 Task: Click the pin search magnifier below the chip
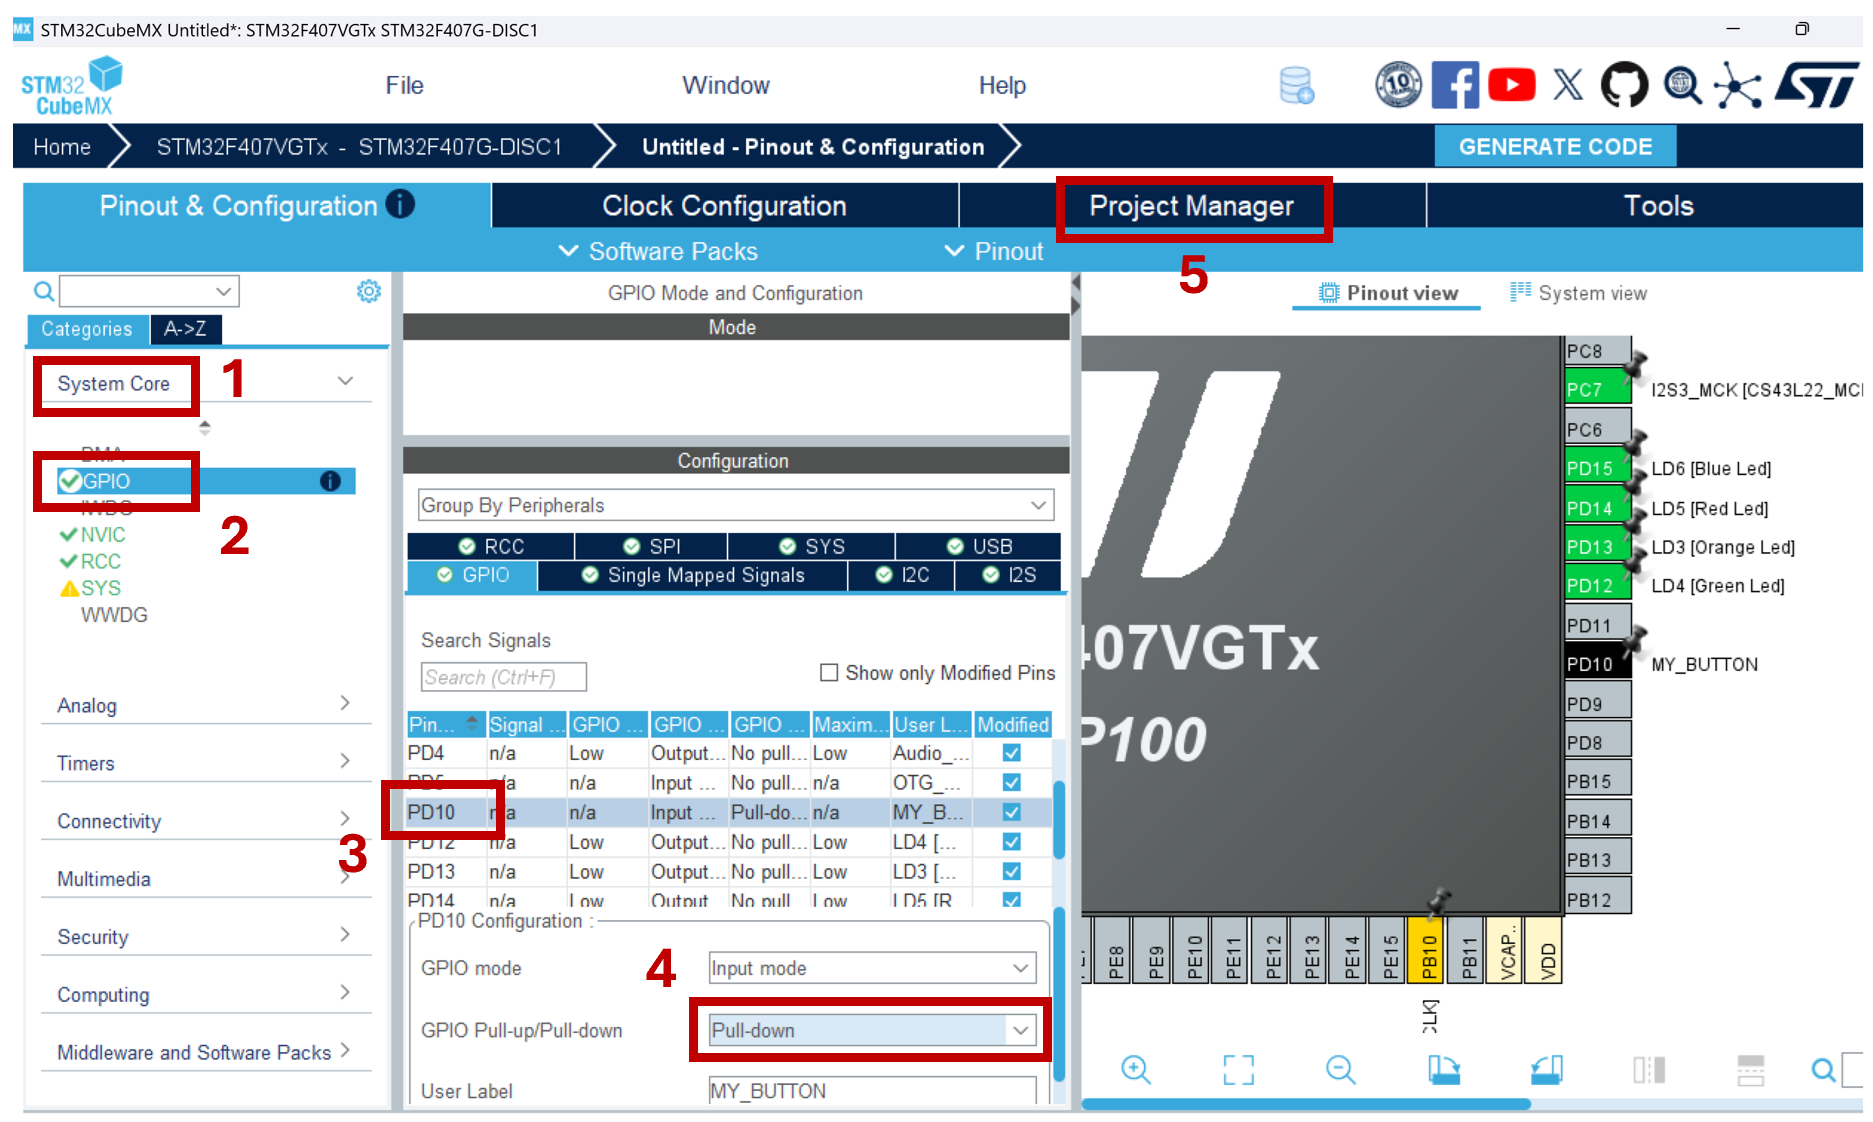(1823, 1070)
